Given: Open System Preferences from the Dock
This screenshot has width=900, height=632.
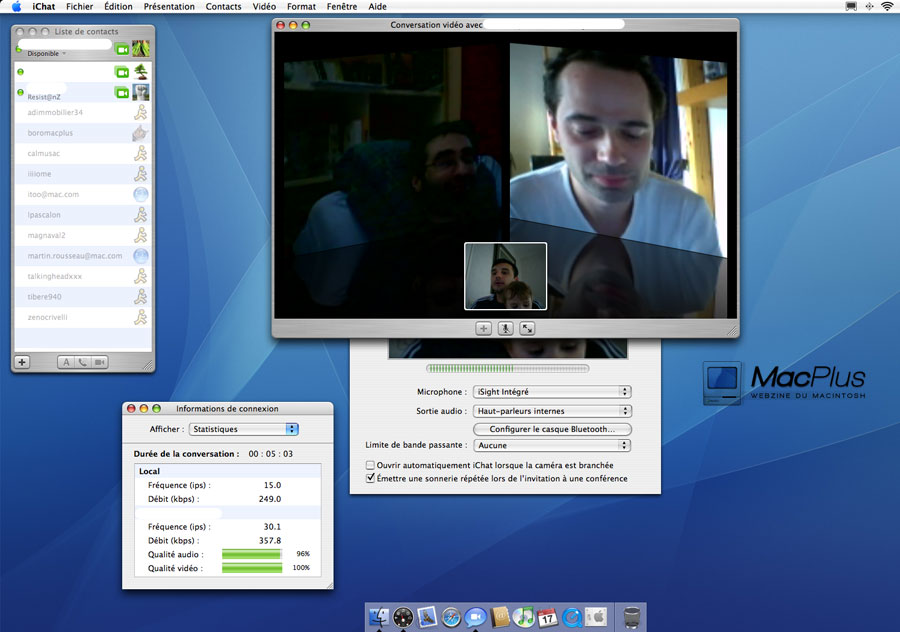Looking at the screenshot, I should coord(596,617).
